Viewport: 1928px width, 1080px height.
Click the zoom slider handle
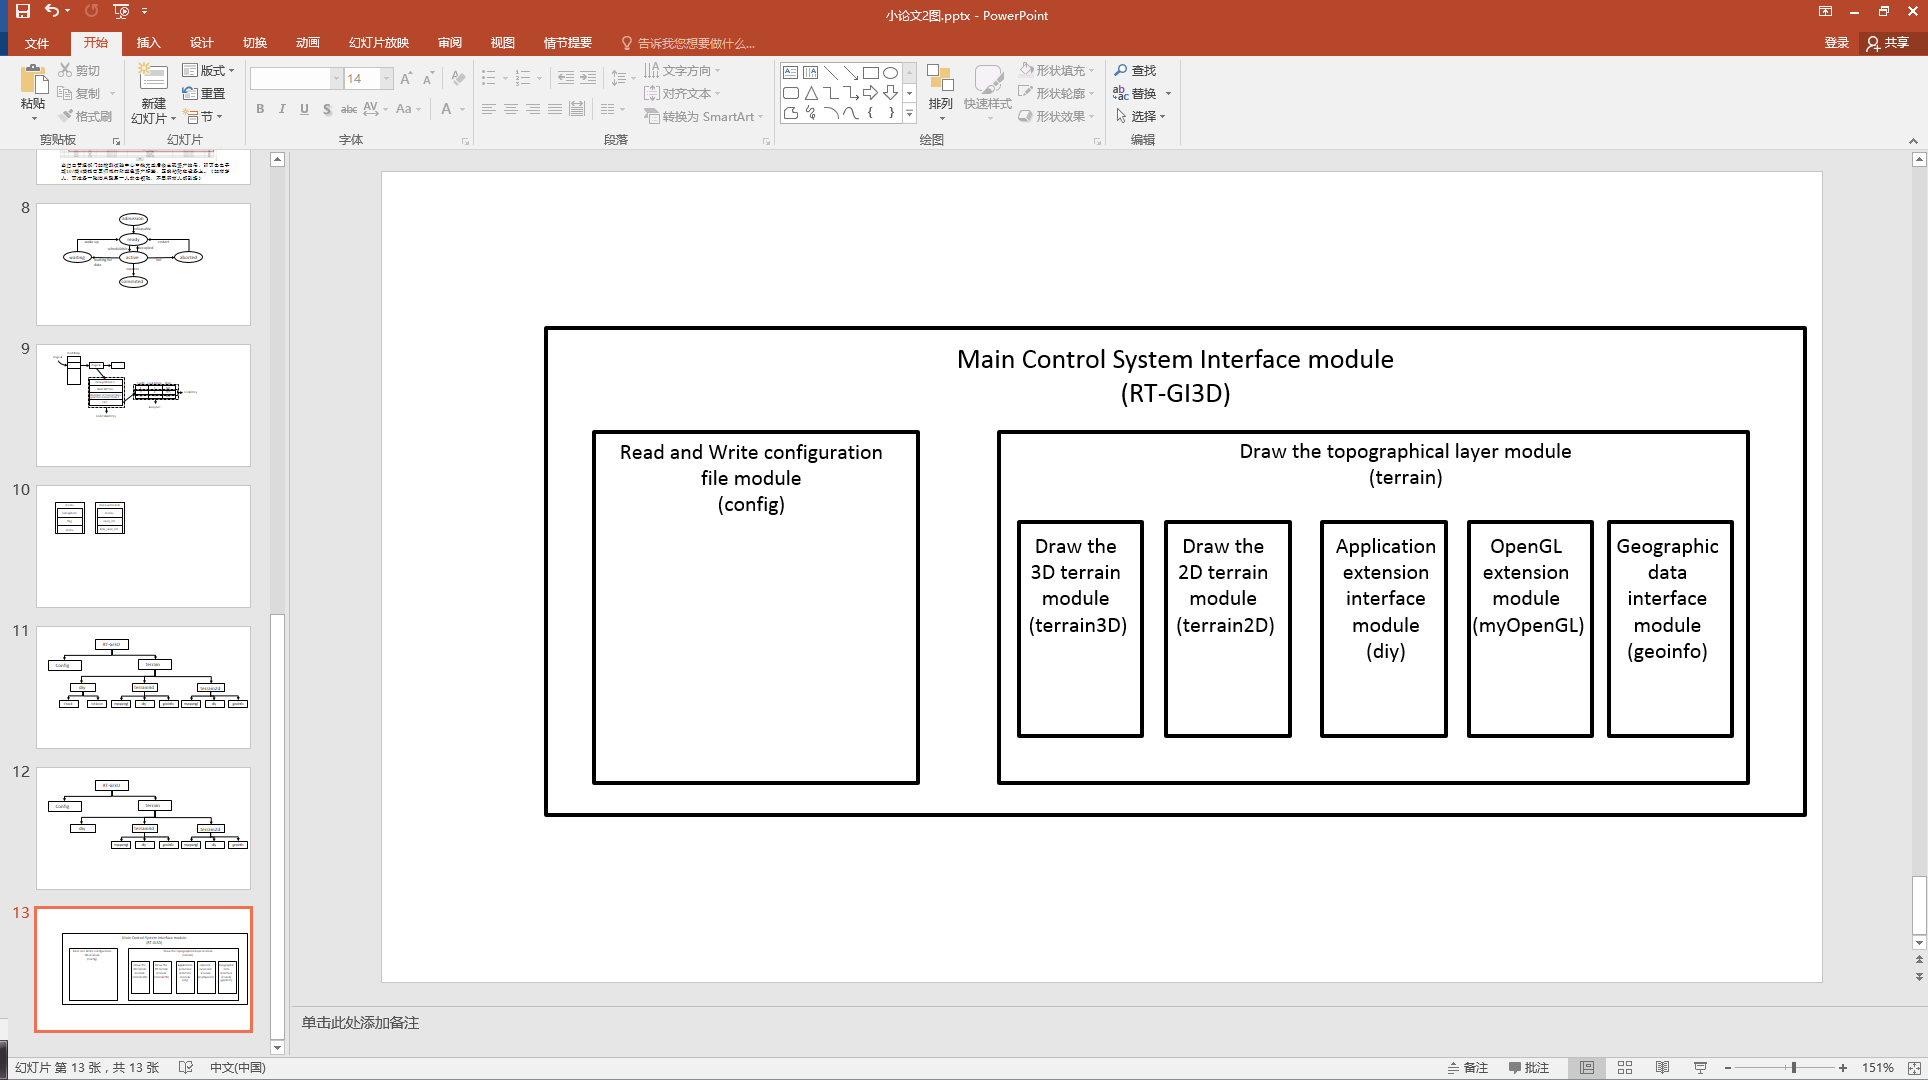[x=1794, y=1068]
